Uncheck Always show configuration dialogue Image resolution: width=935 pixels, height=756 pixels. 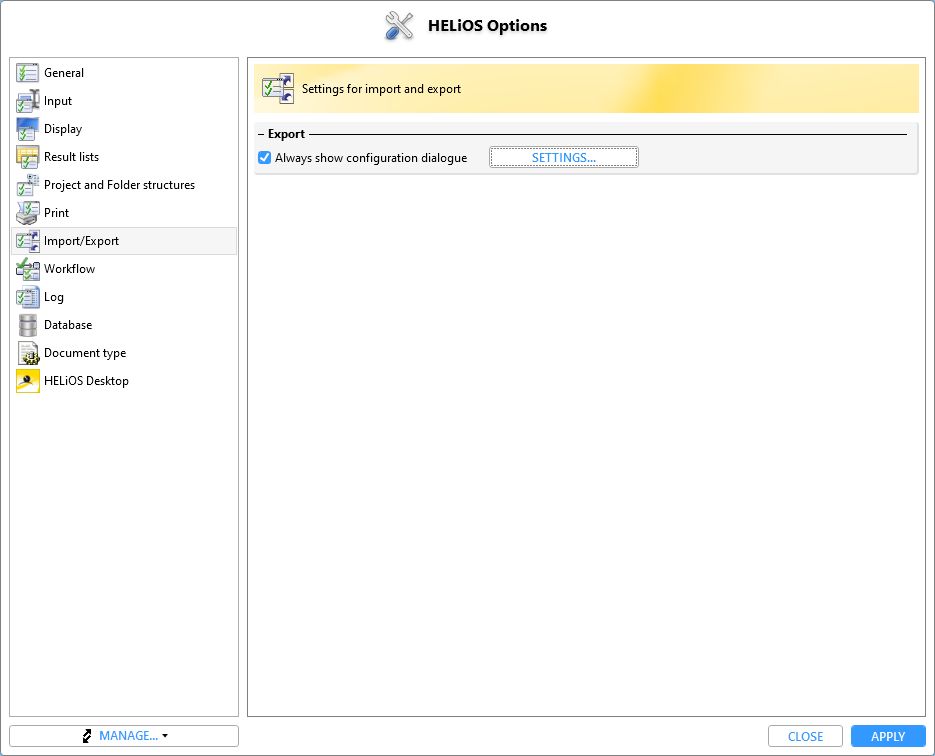click(264, 157)
